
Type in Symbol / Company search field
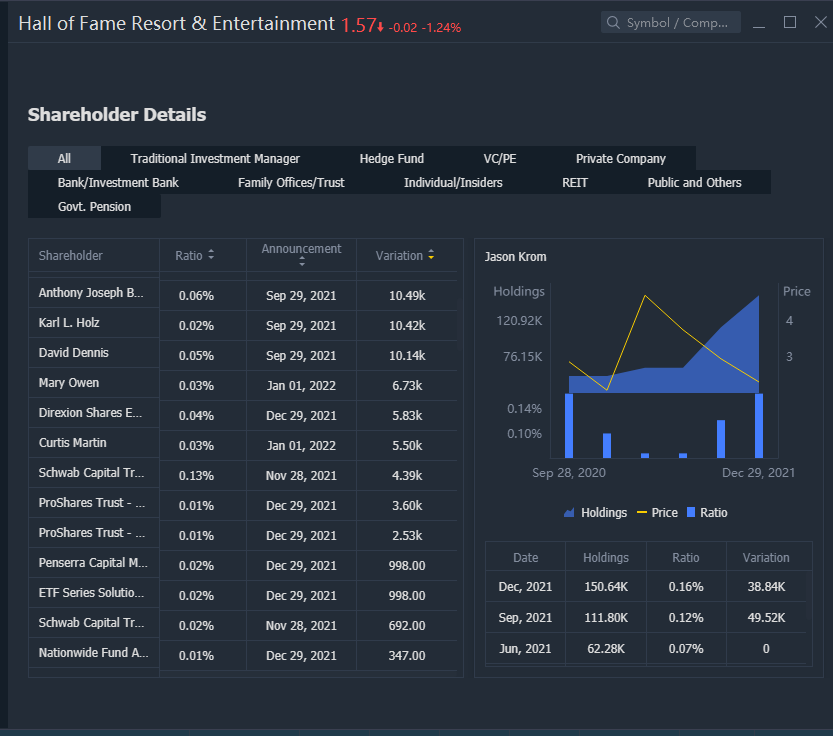pos(678,23)
